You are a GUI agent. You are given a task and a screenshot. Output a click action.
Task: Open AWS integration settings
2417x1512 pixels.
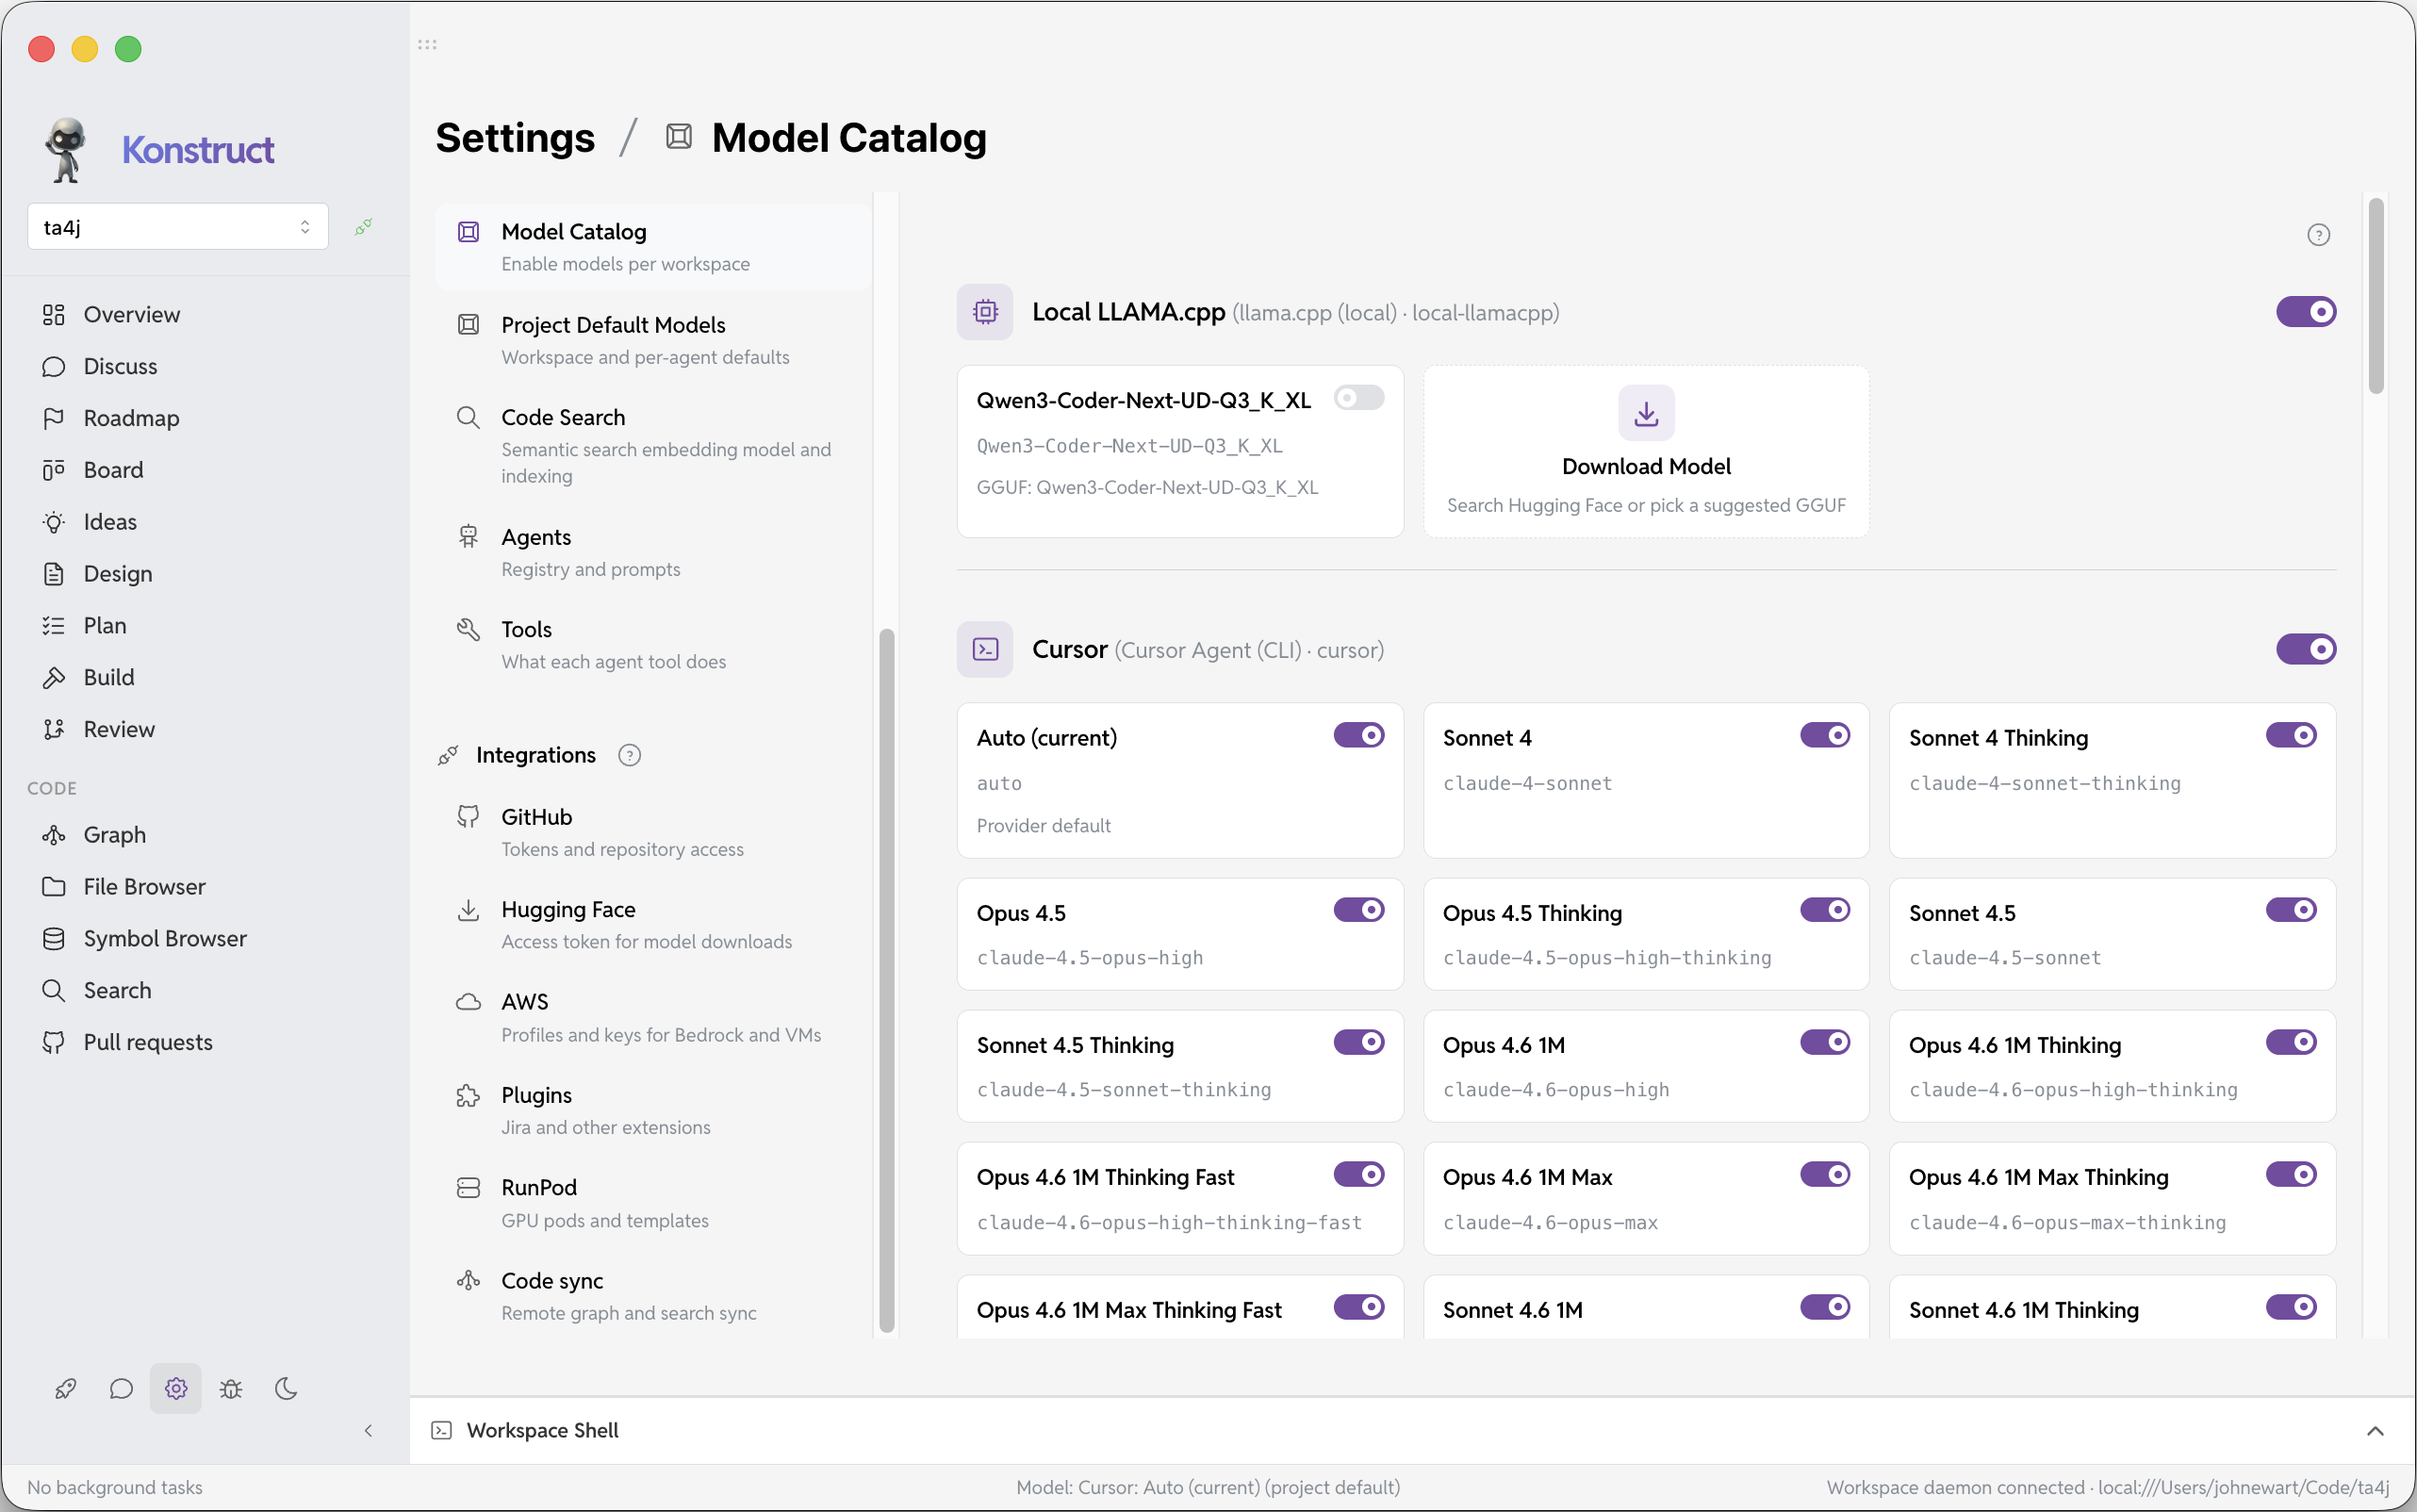point(653,1018)
